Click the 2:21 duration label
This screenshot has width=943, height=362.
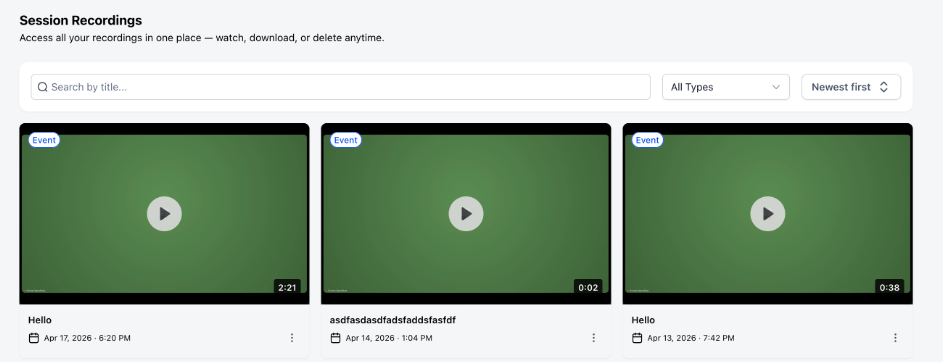(x=287, y=287)
